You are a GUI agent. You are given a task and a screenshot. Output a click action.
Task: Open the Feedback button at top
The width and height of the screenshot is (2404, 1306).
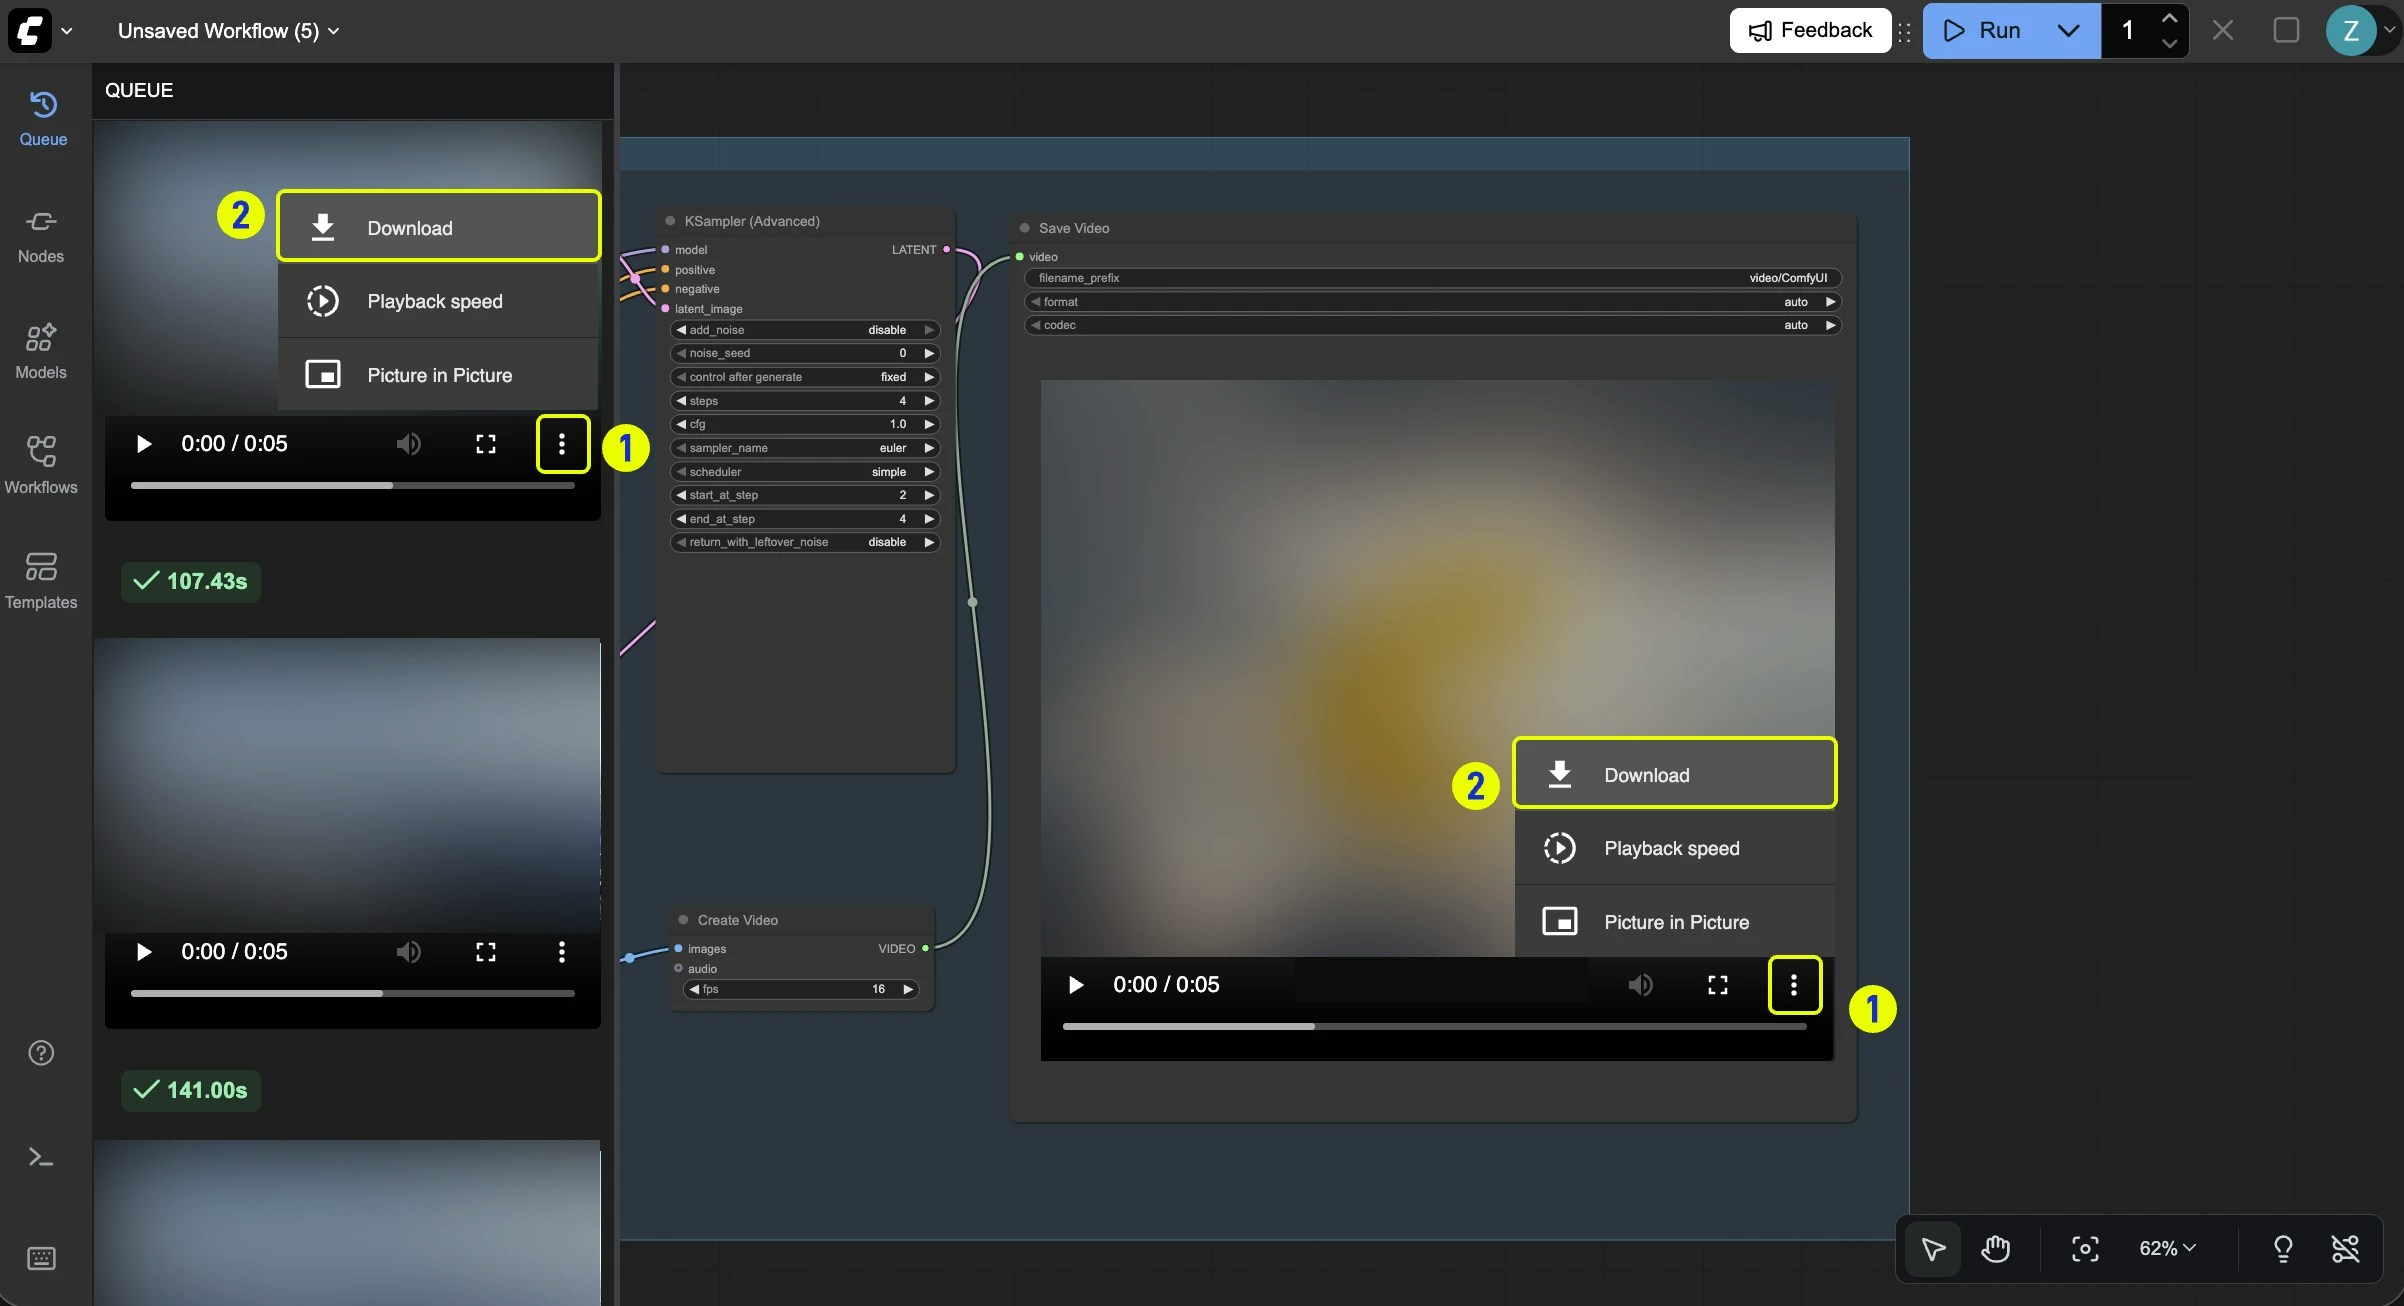[x=1810, y=30]
